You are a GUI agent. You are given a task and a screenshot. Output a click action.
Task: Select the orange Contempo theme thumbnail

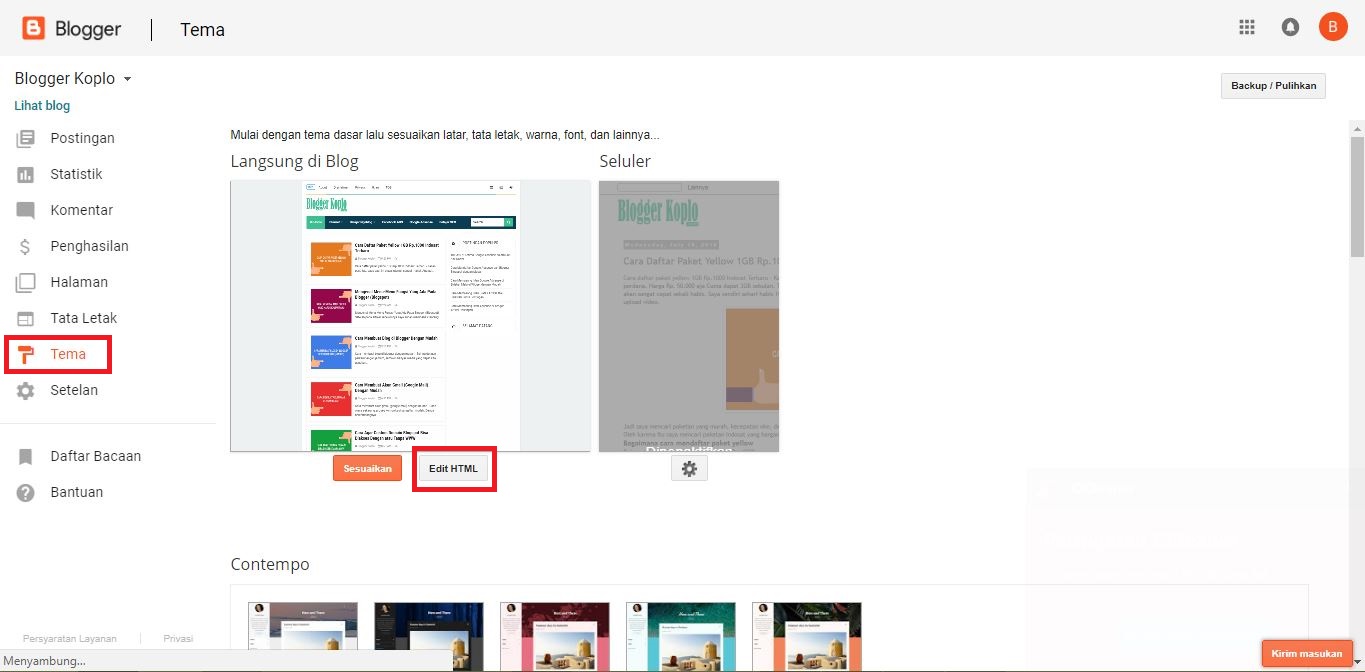(x=807, y=636)
